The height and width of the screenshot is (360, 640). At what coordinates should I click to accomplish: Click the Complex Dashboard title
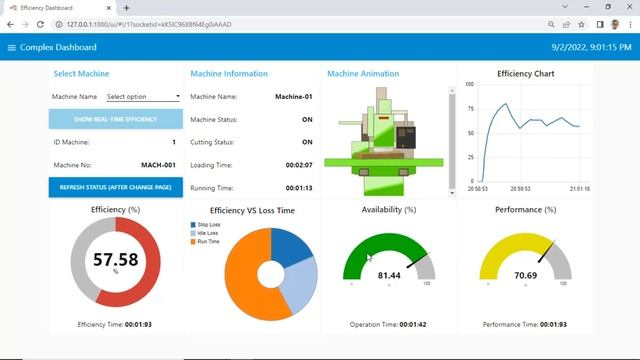tap(58, 47)
